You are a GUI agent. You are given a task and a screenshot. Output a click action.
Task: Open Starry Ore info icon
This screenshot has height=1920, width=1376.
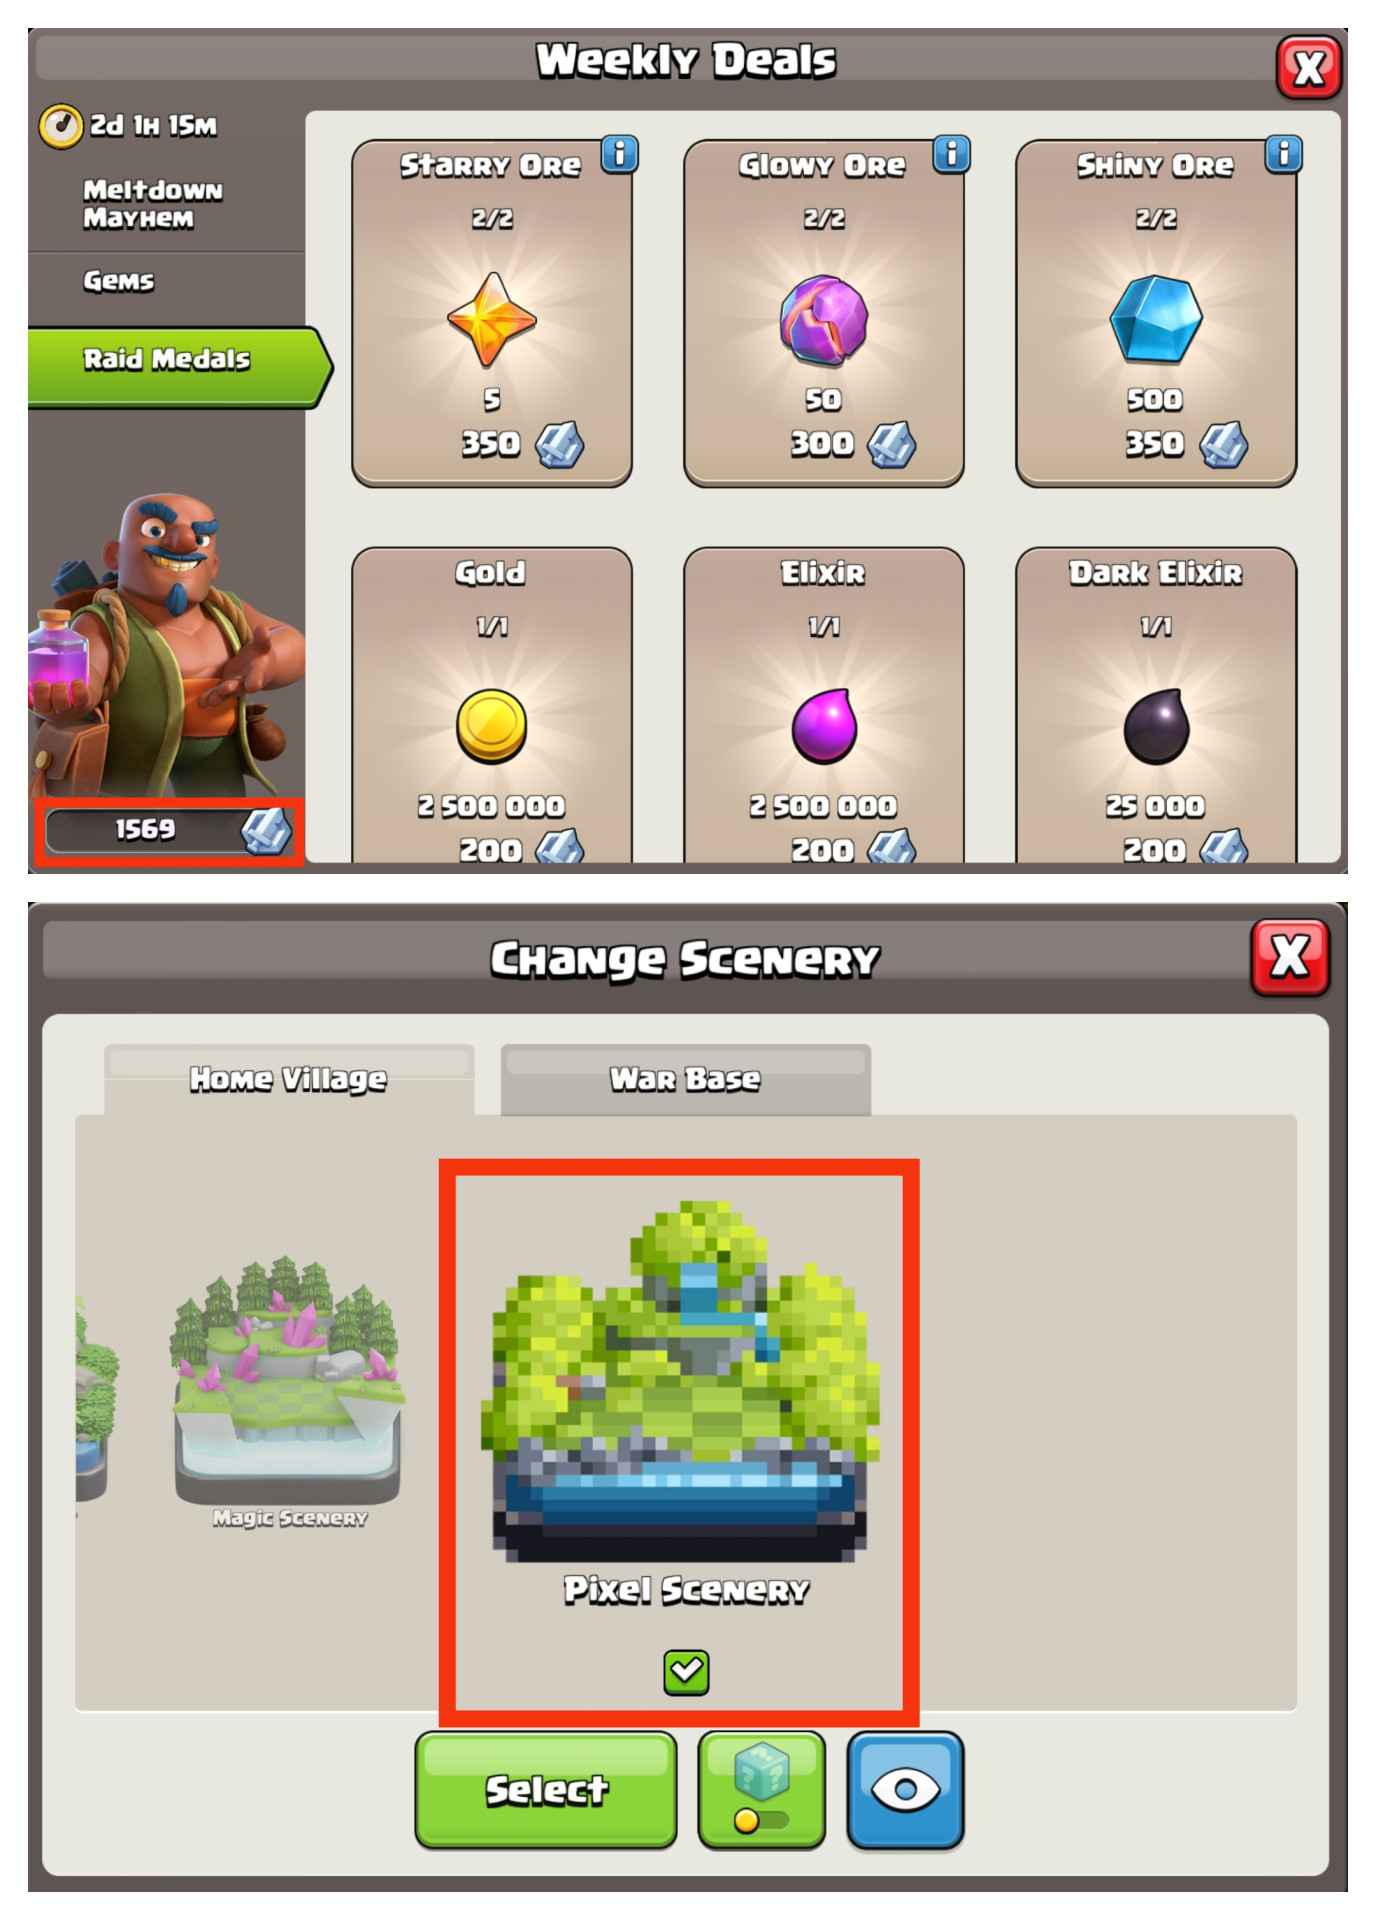620,154
